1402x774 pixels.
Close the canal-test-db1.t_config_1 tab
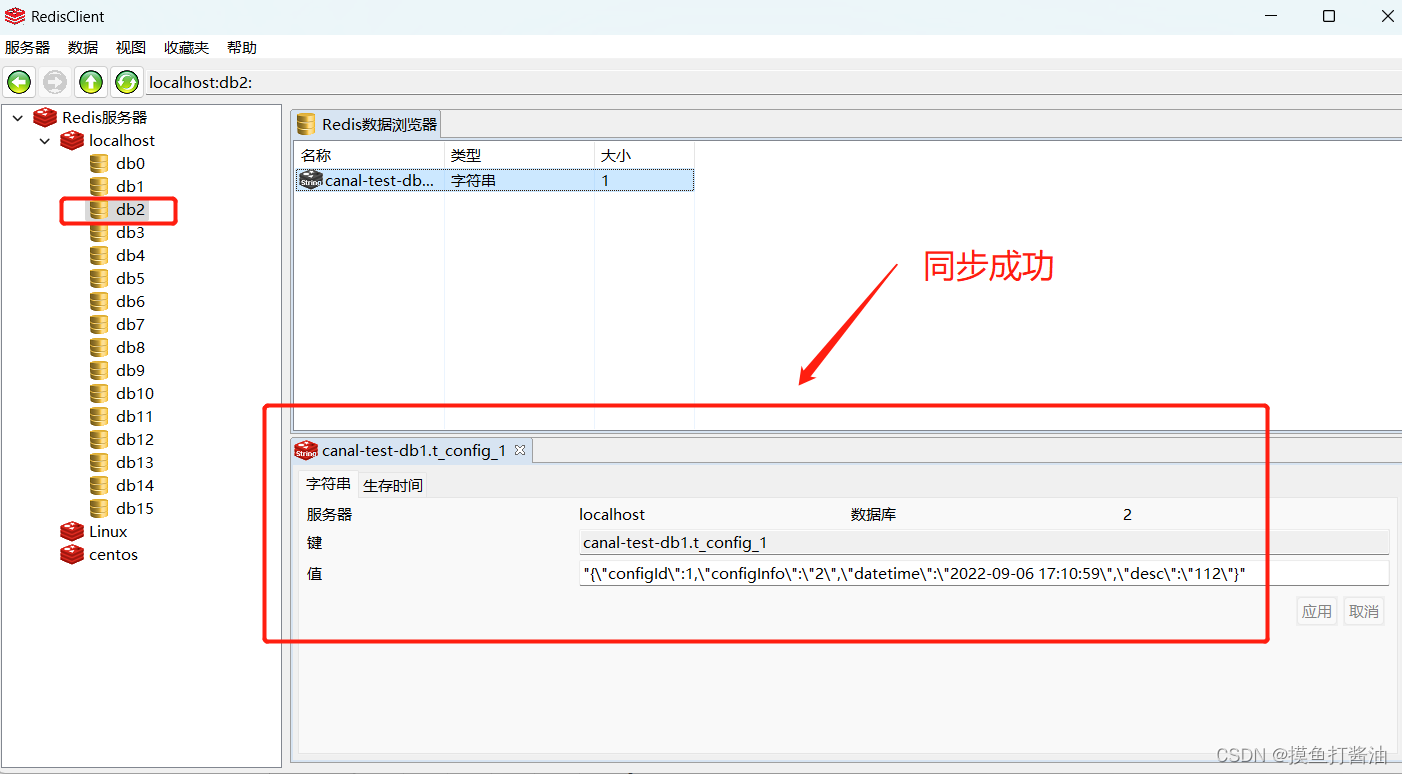click(x=519, y=450)
